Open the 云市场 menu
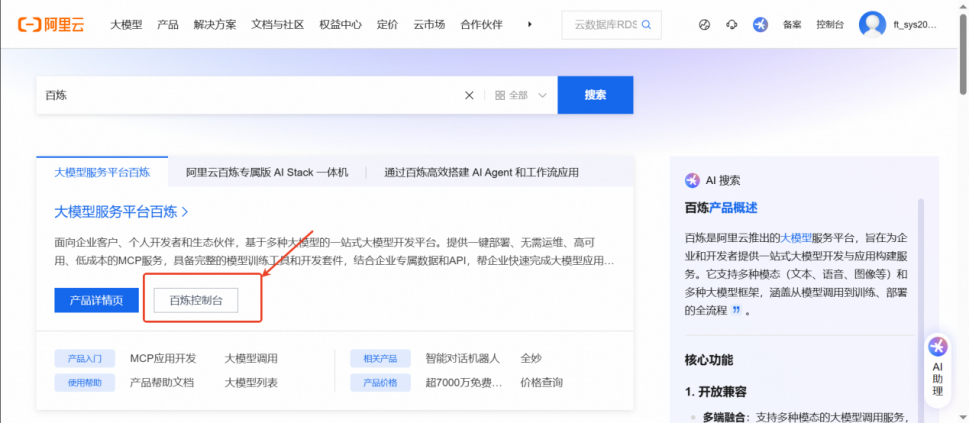The width and height of the screenshot is (969, 423). (429, 25)
